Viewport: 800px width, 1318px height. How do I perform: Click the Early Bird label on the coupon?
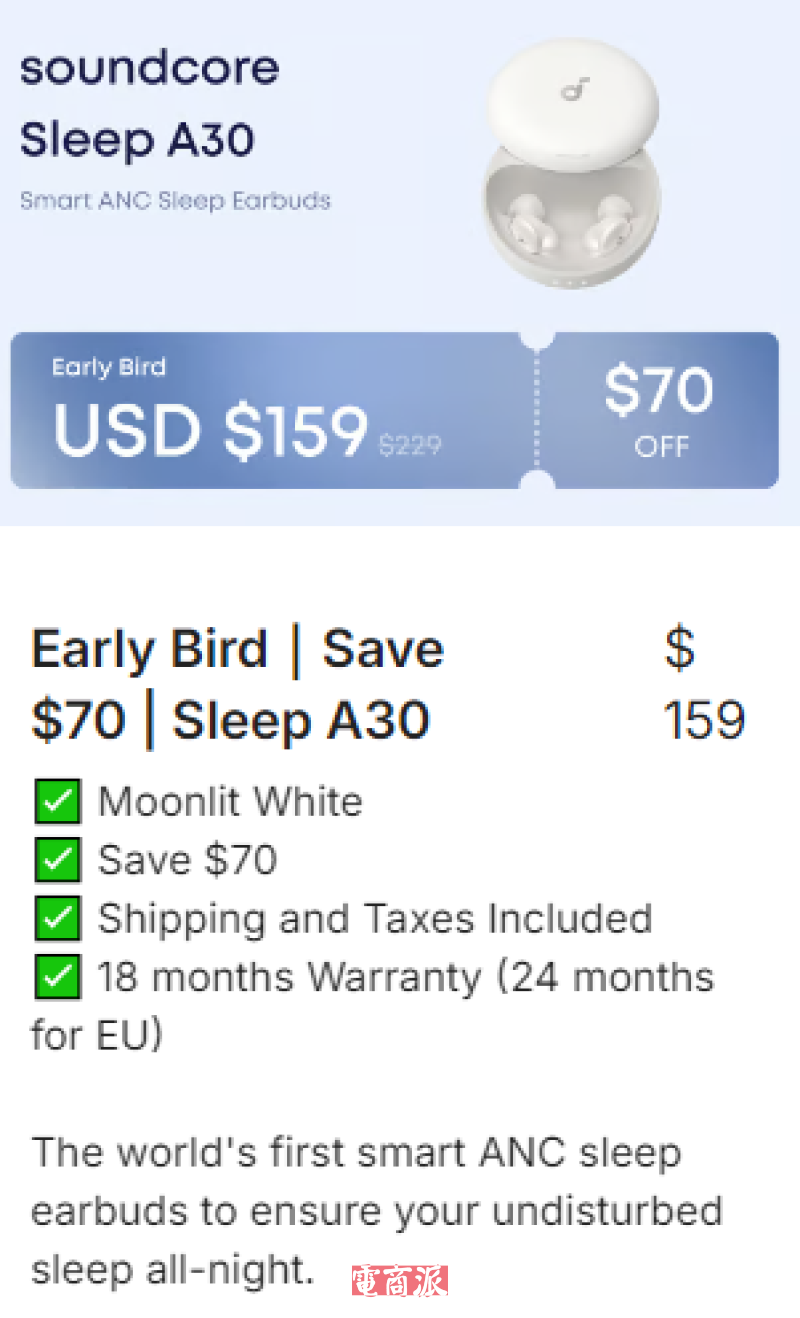coord(108,367)
